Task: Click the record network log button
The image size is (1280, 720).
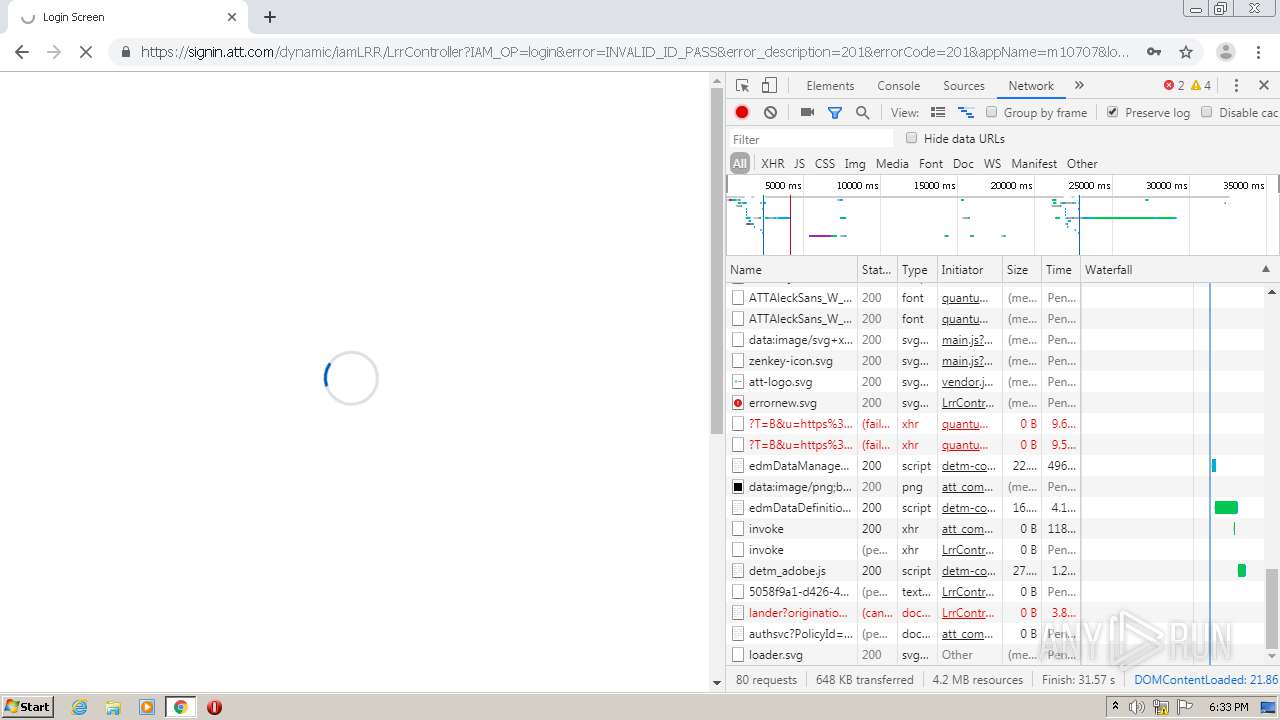Action: click(x=742, y=113)
